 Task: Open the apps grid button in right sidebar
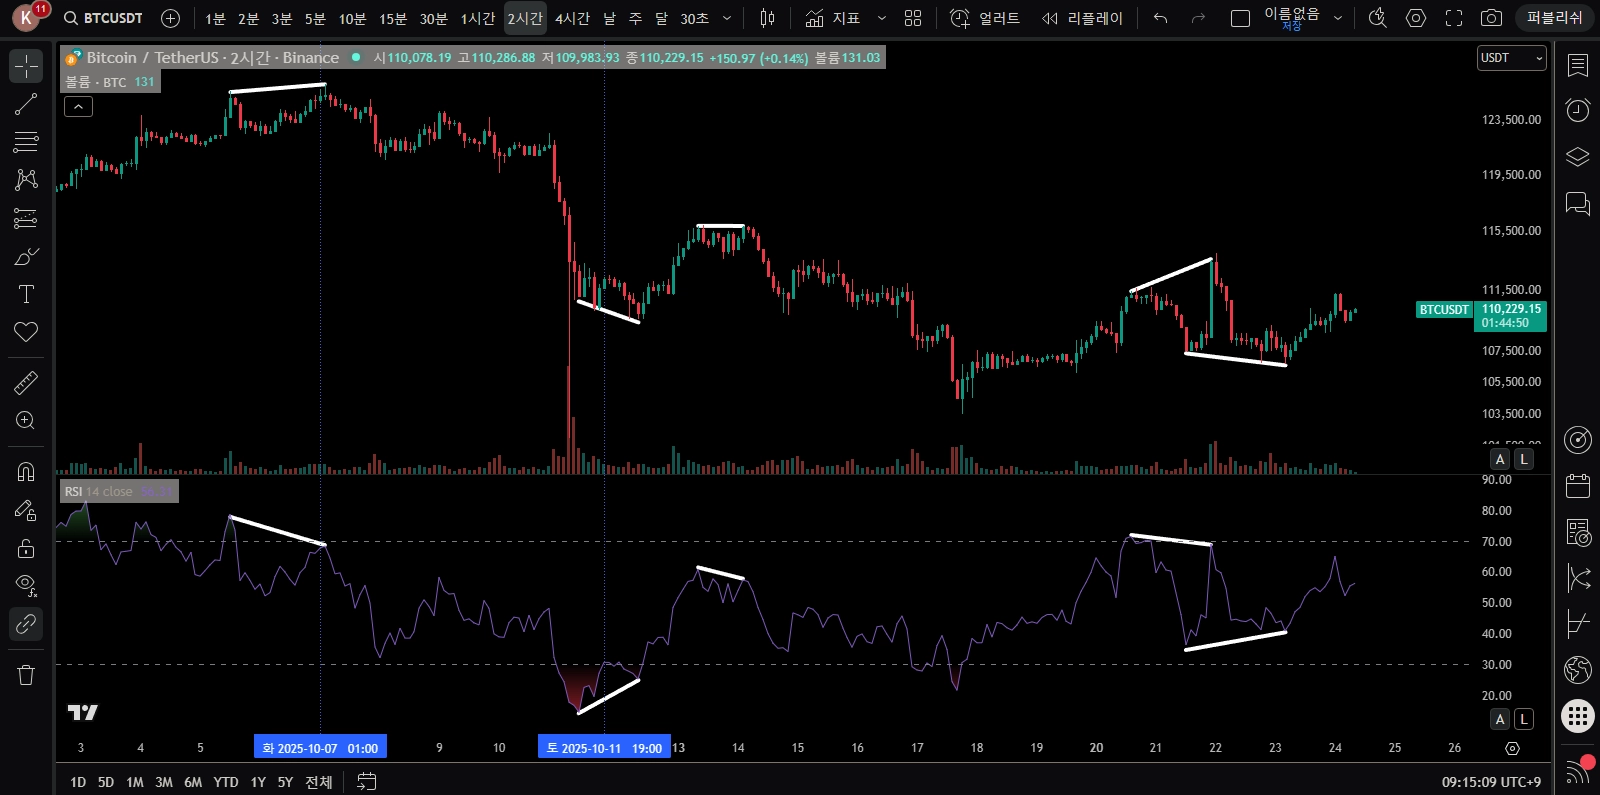click(x=1578, y=716)
